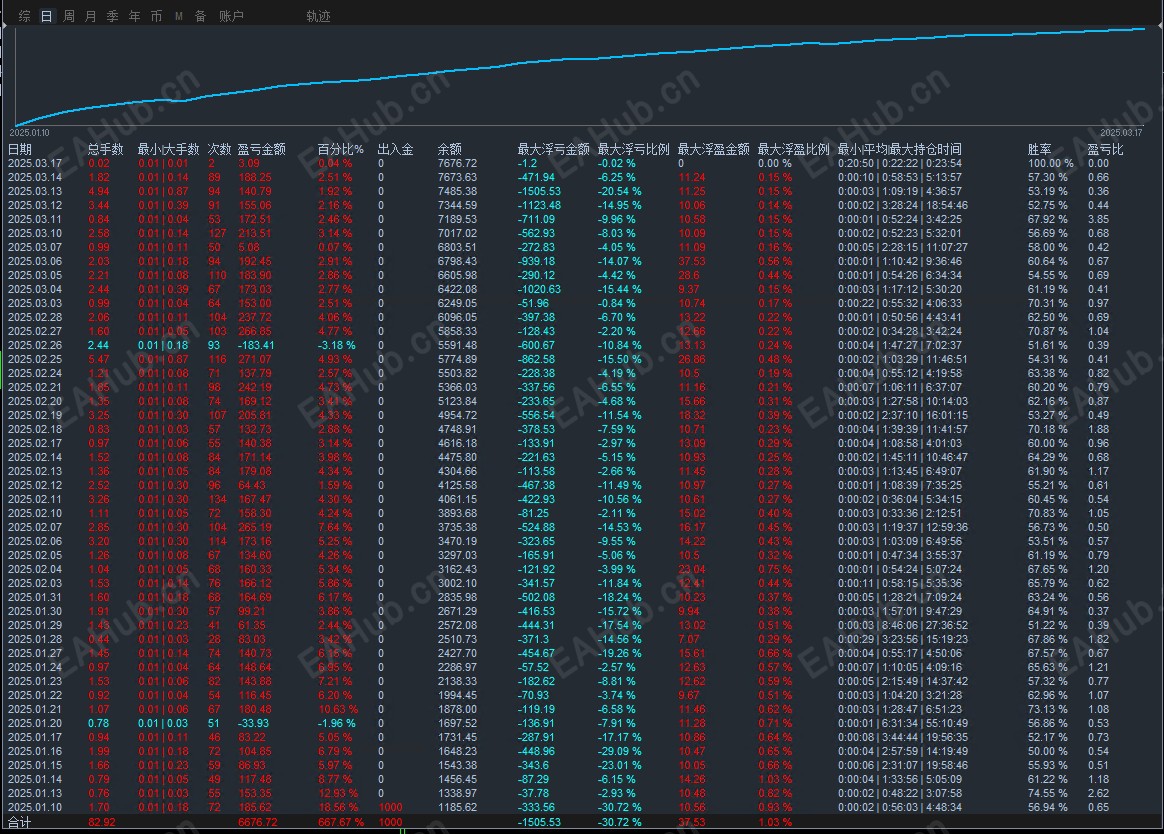The width and height of the screenshot is (1164, 834).
Task: Click holding time 0:20:50 | 0:22:22 | 0:23:54
Action: coord(899,163)
